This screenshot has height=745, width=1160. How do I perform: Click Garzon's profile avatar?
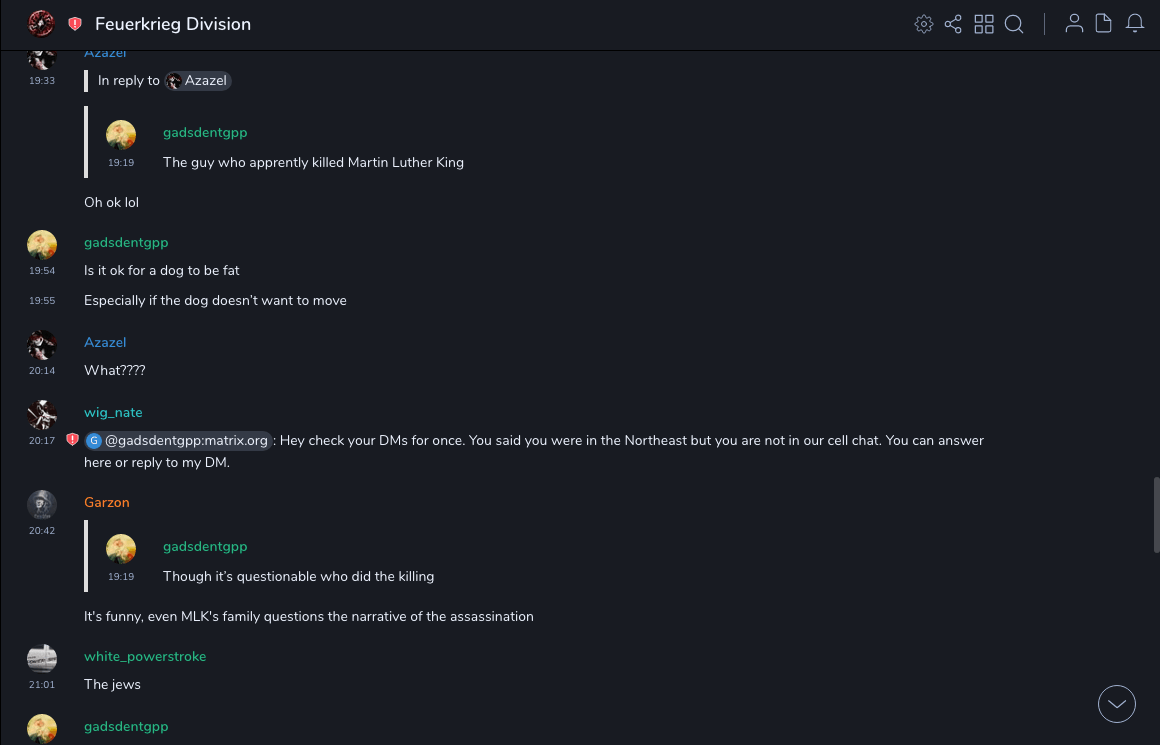(41, 505)
